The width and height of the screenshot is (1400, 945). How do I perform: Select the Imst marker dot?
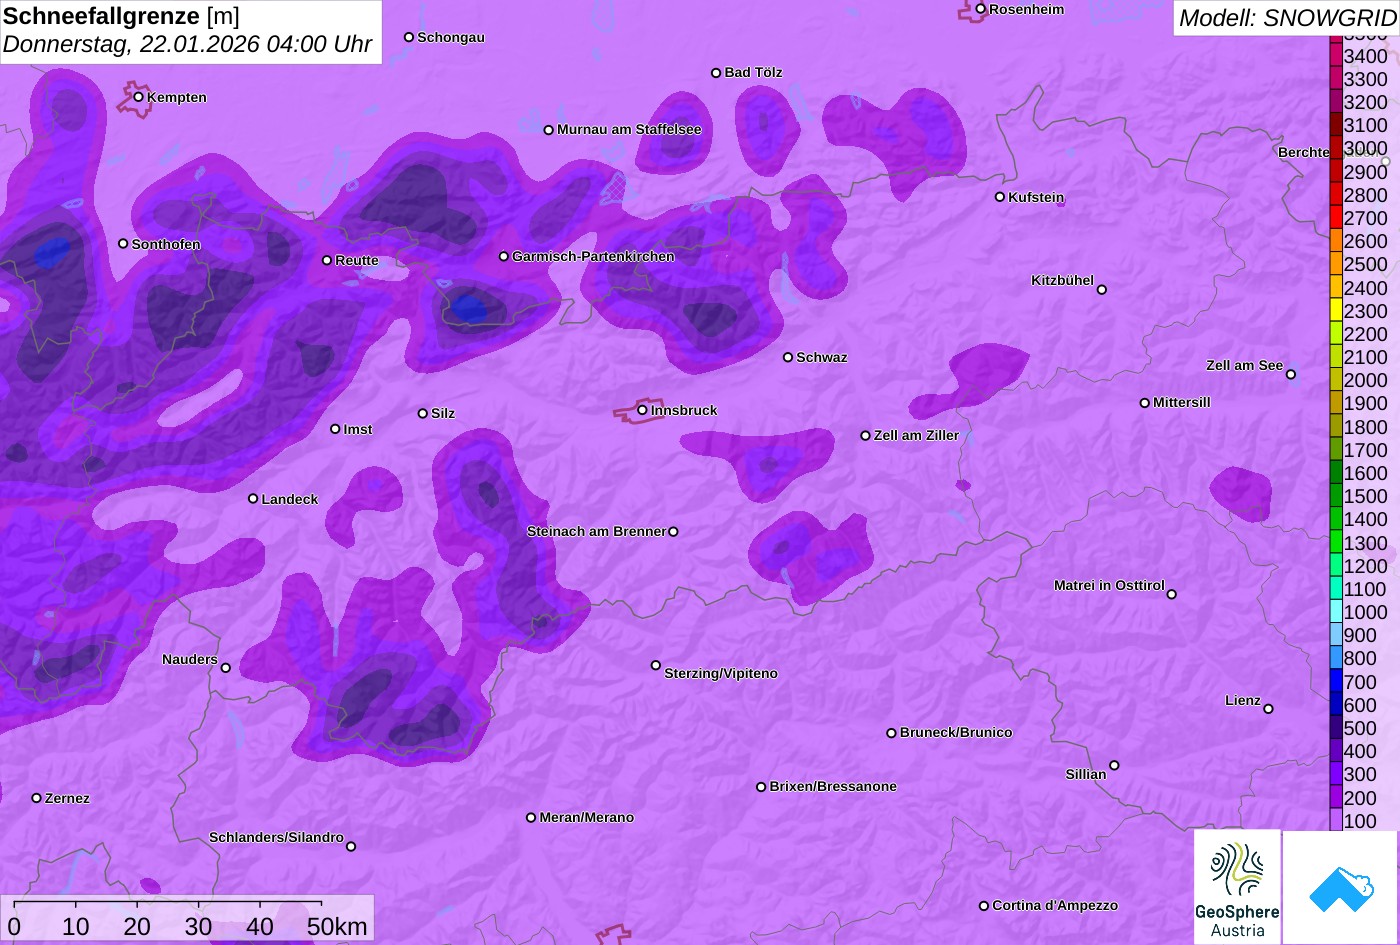(x=335, y=429)
